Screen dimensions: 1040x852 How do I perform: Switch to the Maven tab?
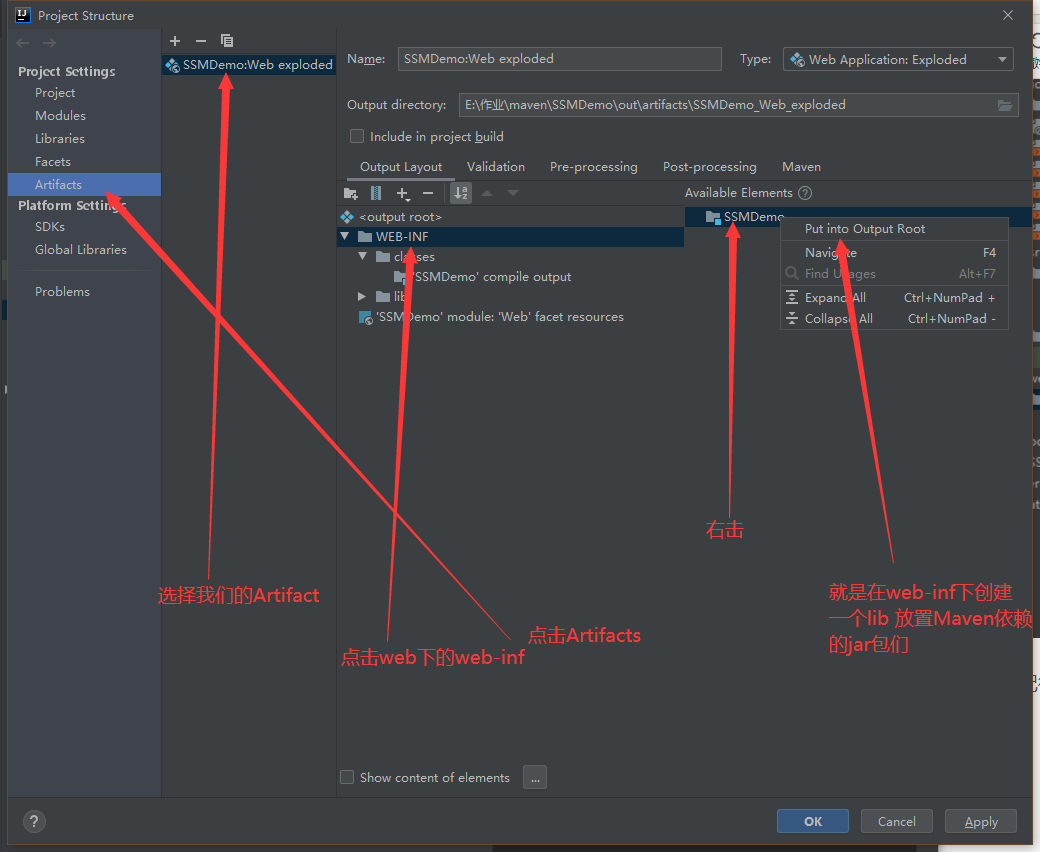coord(801,167)
